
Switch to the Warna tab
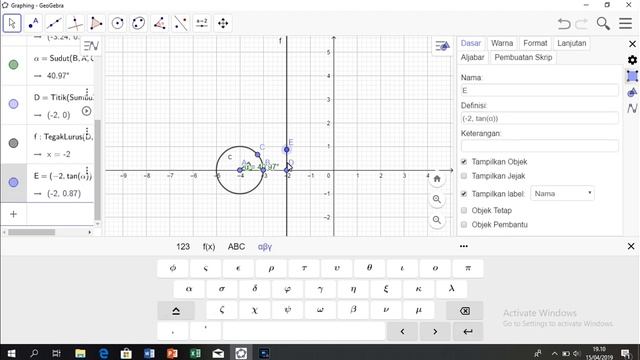pos(502,43)
